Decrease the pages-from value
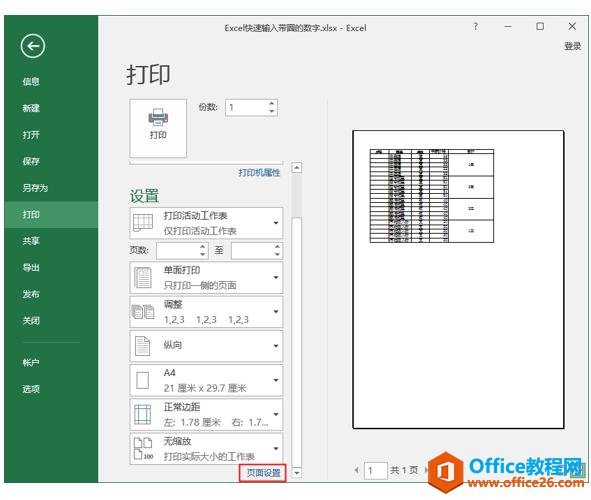Viewport: 591px width, 500px height. (203, 255)
